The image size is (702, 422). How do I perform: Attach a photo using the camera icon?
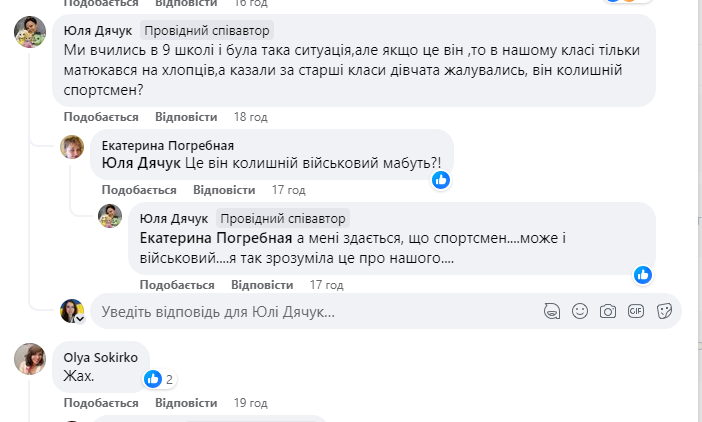tap(607, 311)
